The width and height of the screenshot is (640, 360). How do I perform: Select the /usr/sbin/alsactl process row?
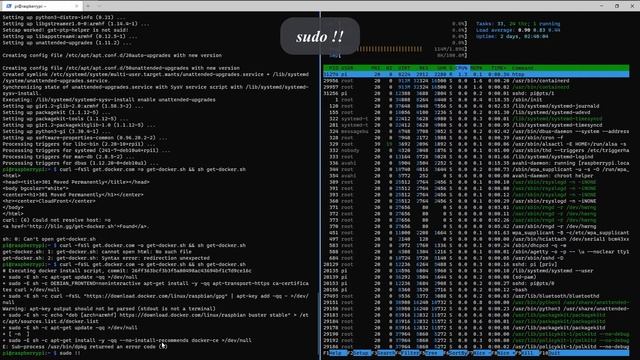click(476, 144)
